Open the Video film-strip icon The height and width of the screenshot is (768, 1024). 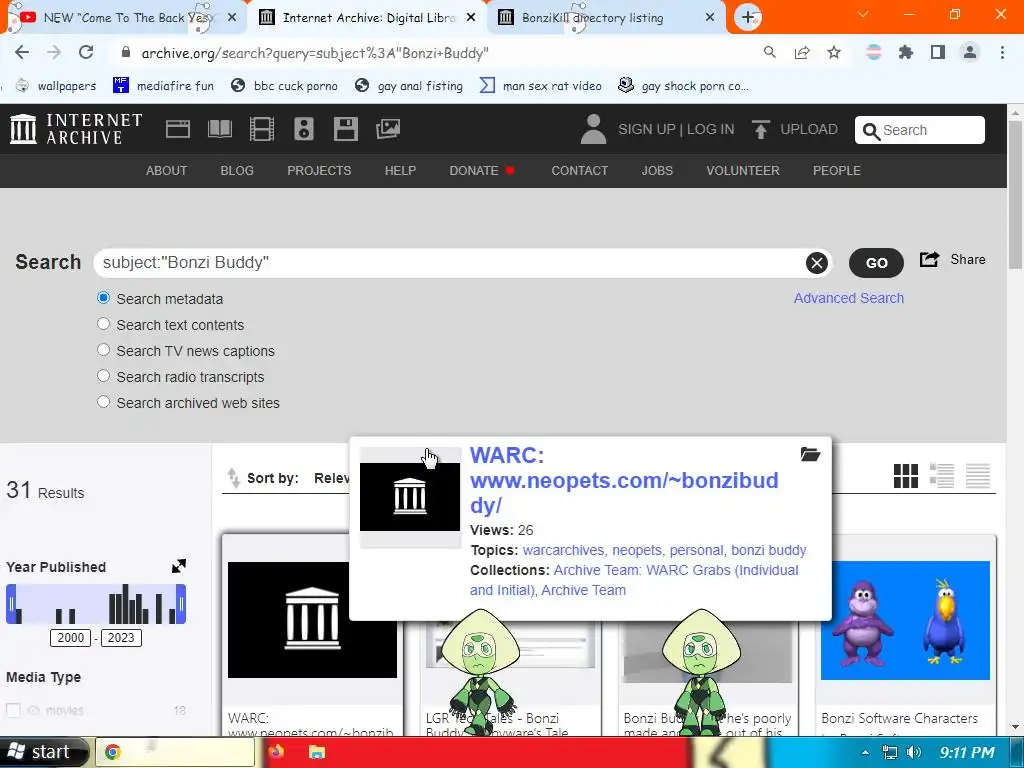[x=261, y=129]
